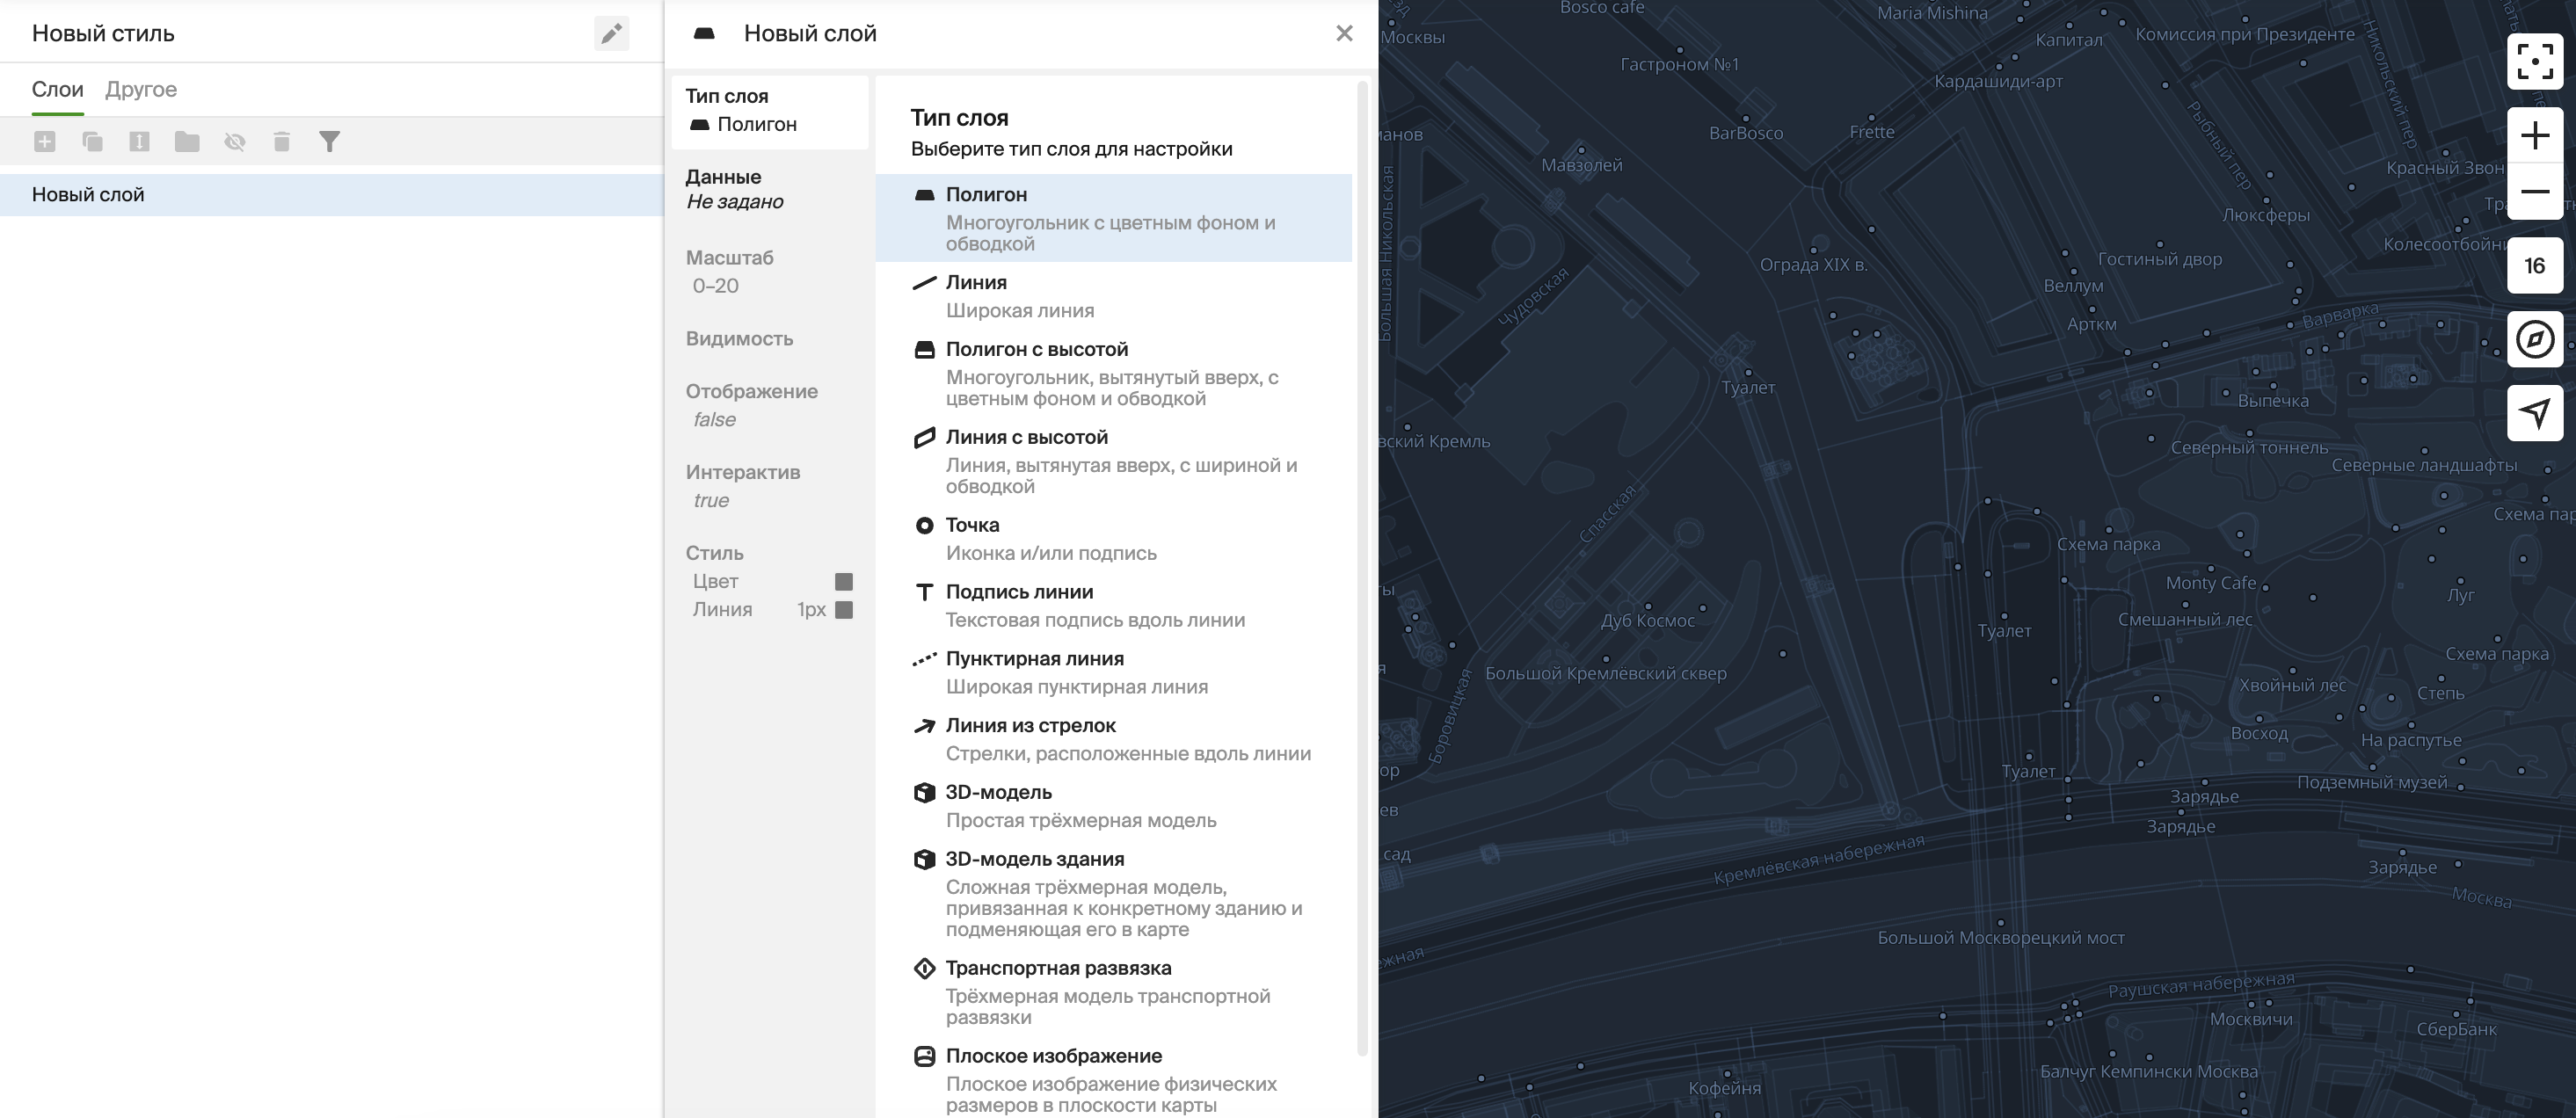Choose Полигон с высотой layer type
The height and width of the screenshot is (1118, 2576).
click(1113, 373)
